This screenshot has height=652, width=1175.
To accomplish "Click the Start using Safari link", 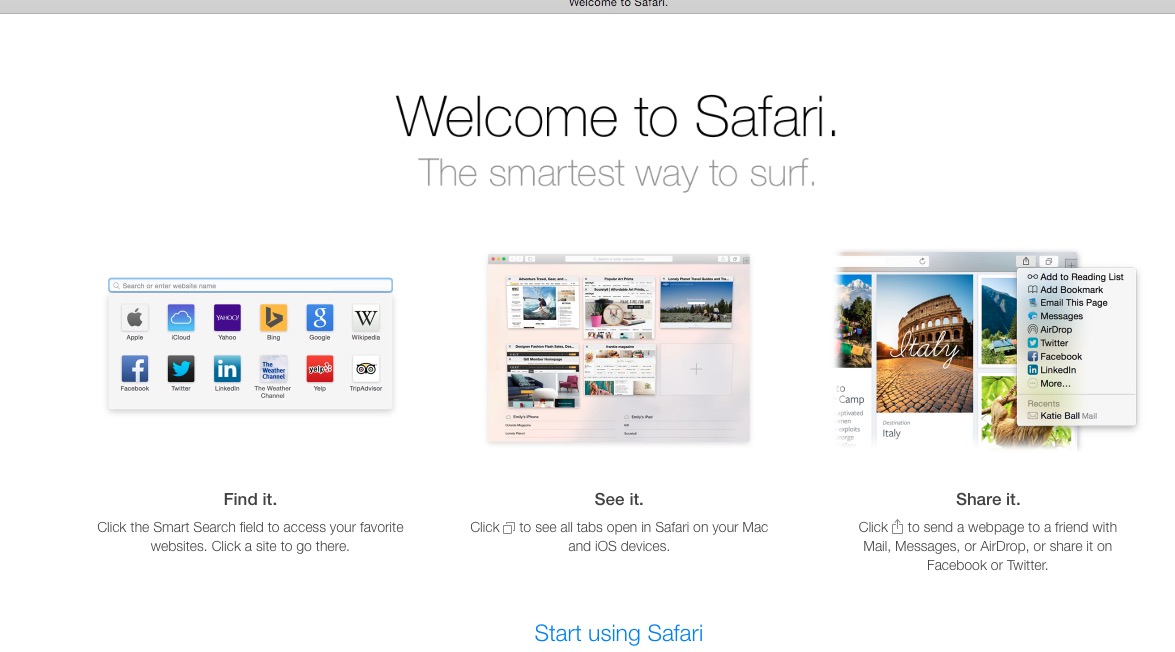I will 618,633.
